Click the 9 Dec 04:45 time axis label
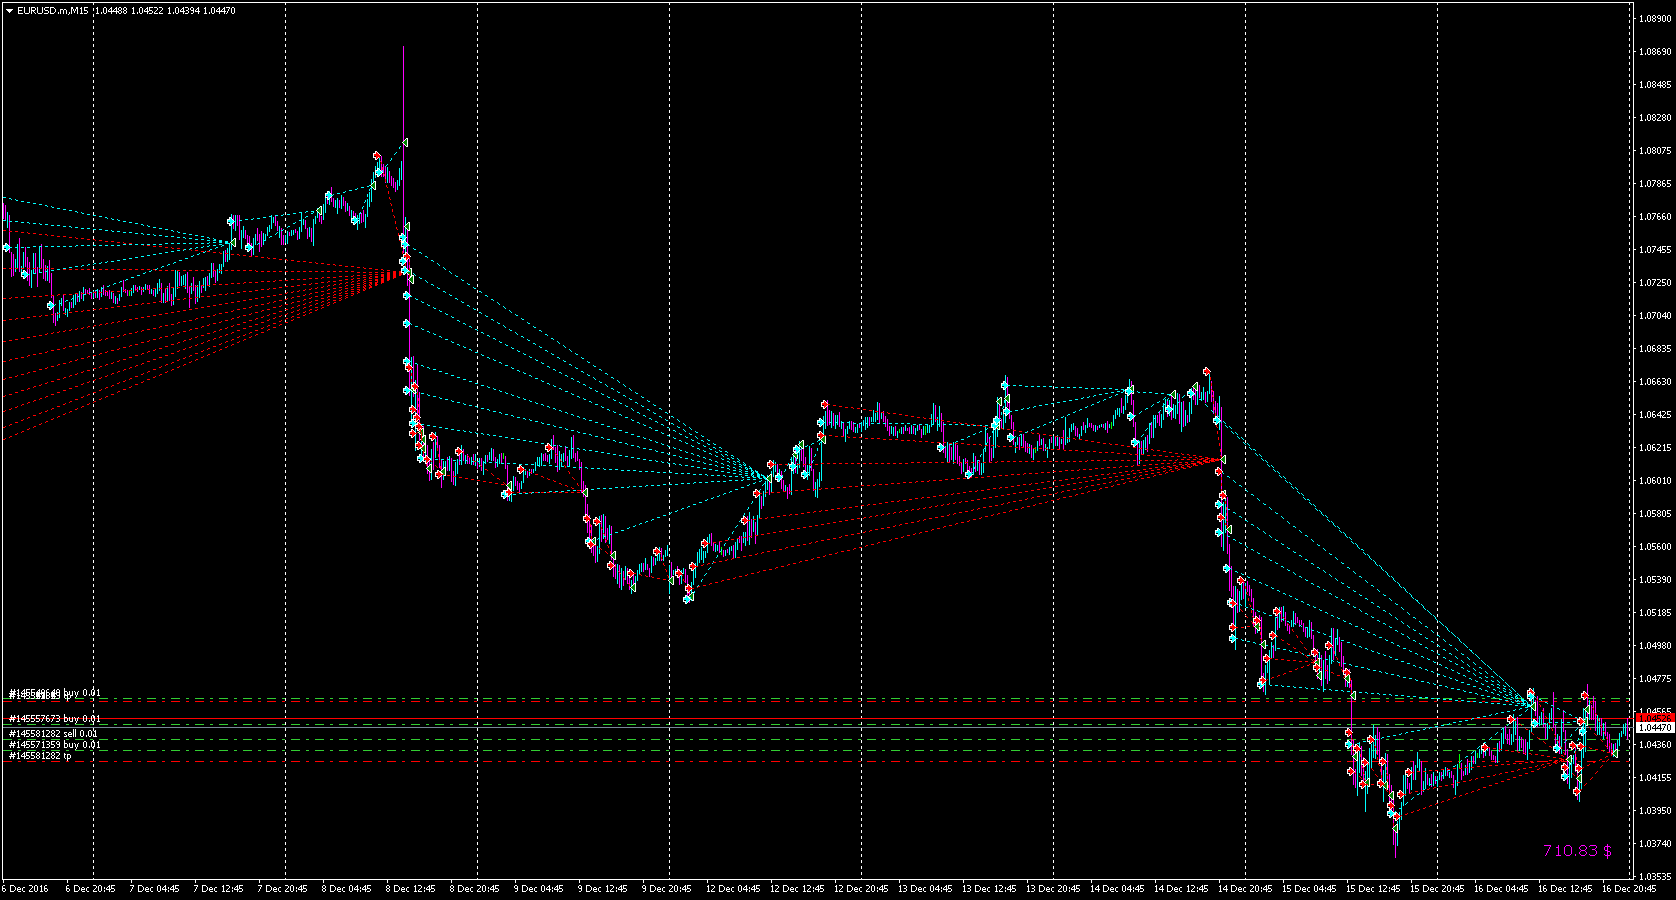This screenshot has width=1676, height=900. (539, 888)
